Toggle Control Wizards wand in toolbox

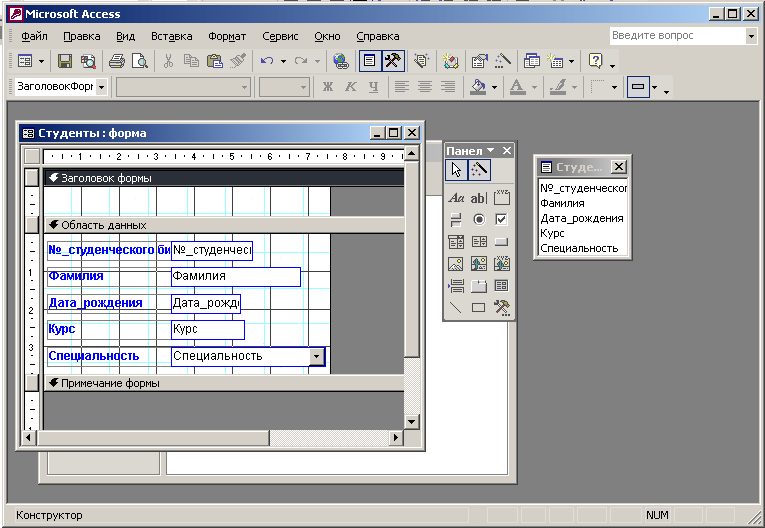(479, 170)
